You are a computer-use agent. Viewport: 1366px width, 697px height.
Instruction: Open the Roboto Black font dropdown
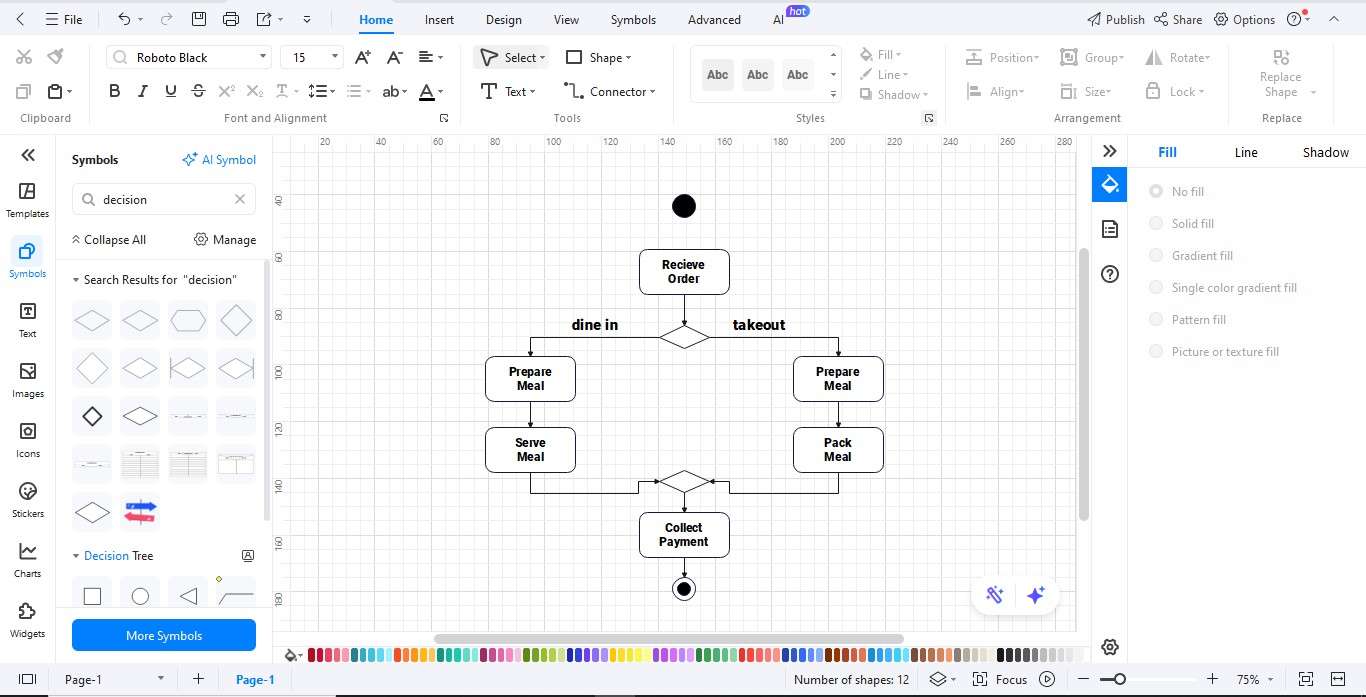click(x=265, y=57)
